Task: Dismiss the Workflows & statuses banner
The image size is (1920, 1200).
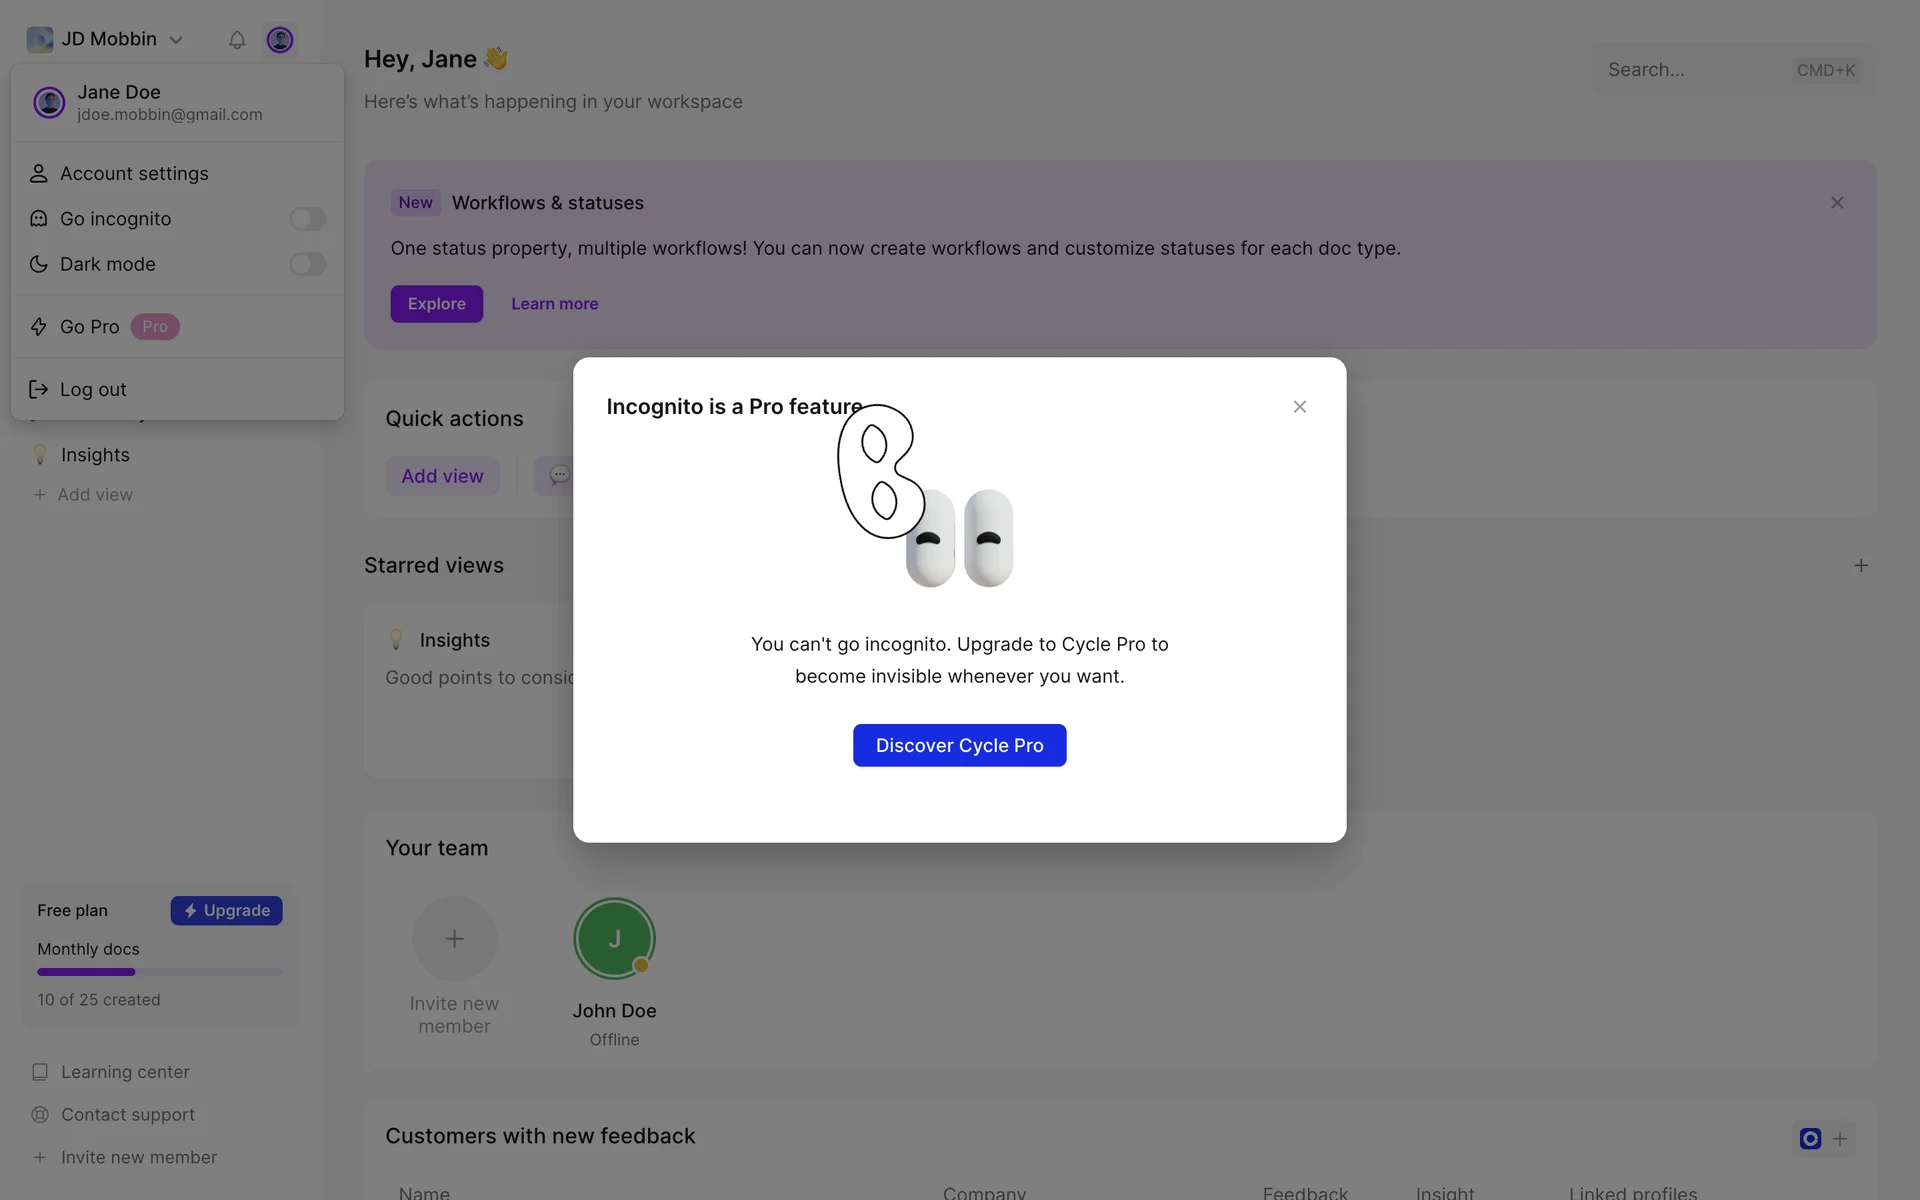Action: [1836, 203]
